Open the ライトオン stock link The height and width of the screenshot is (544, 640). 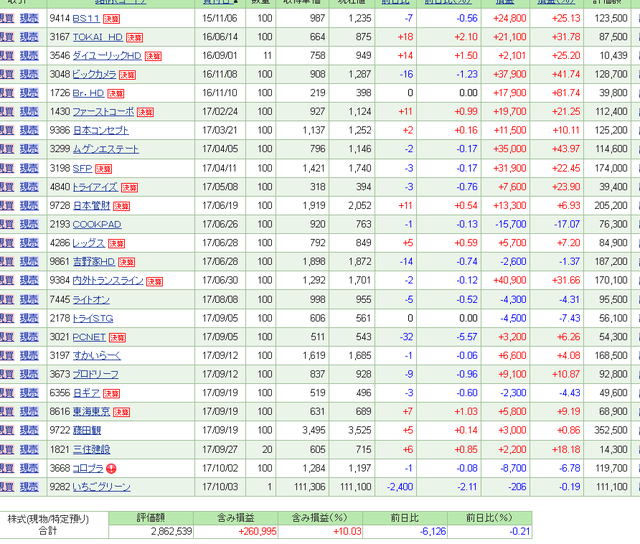click(x=91, y=300)
